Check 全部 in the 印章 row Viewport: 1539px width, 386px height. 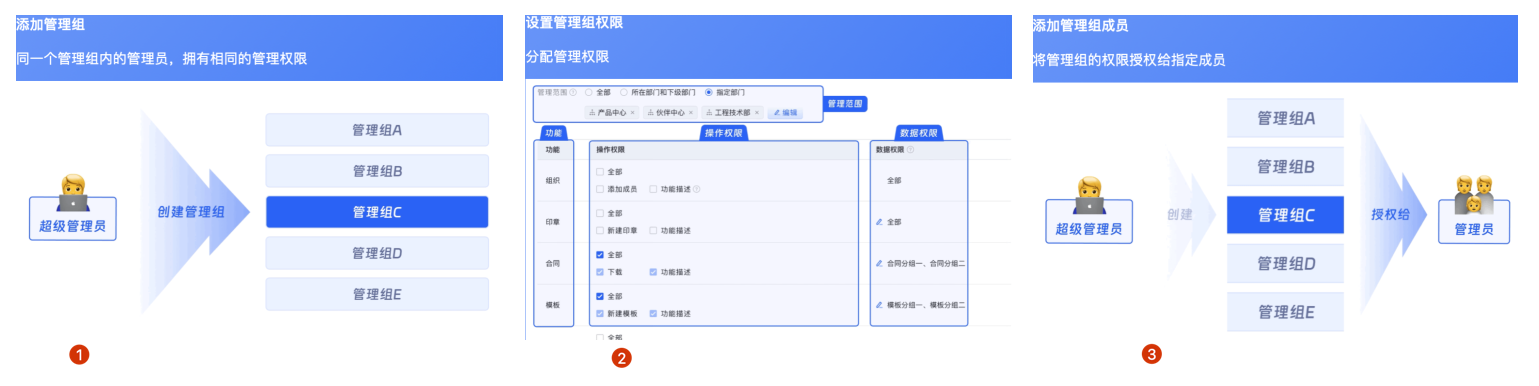[600, 213]
